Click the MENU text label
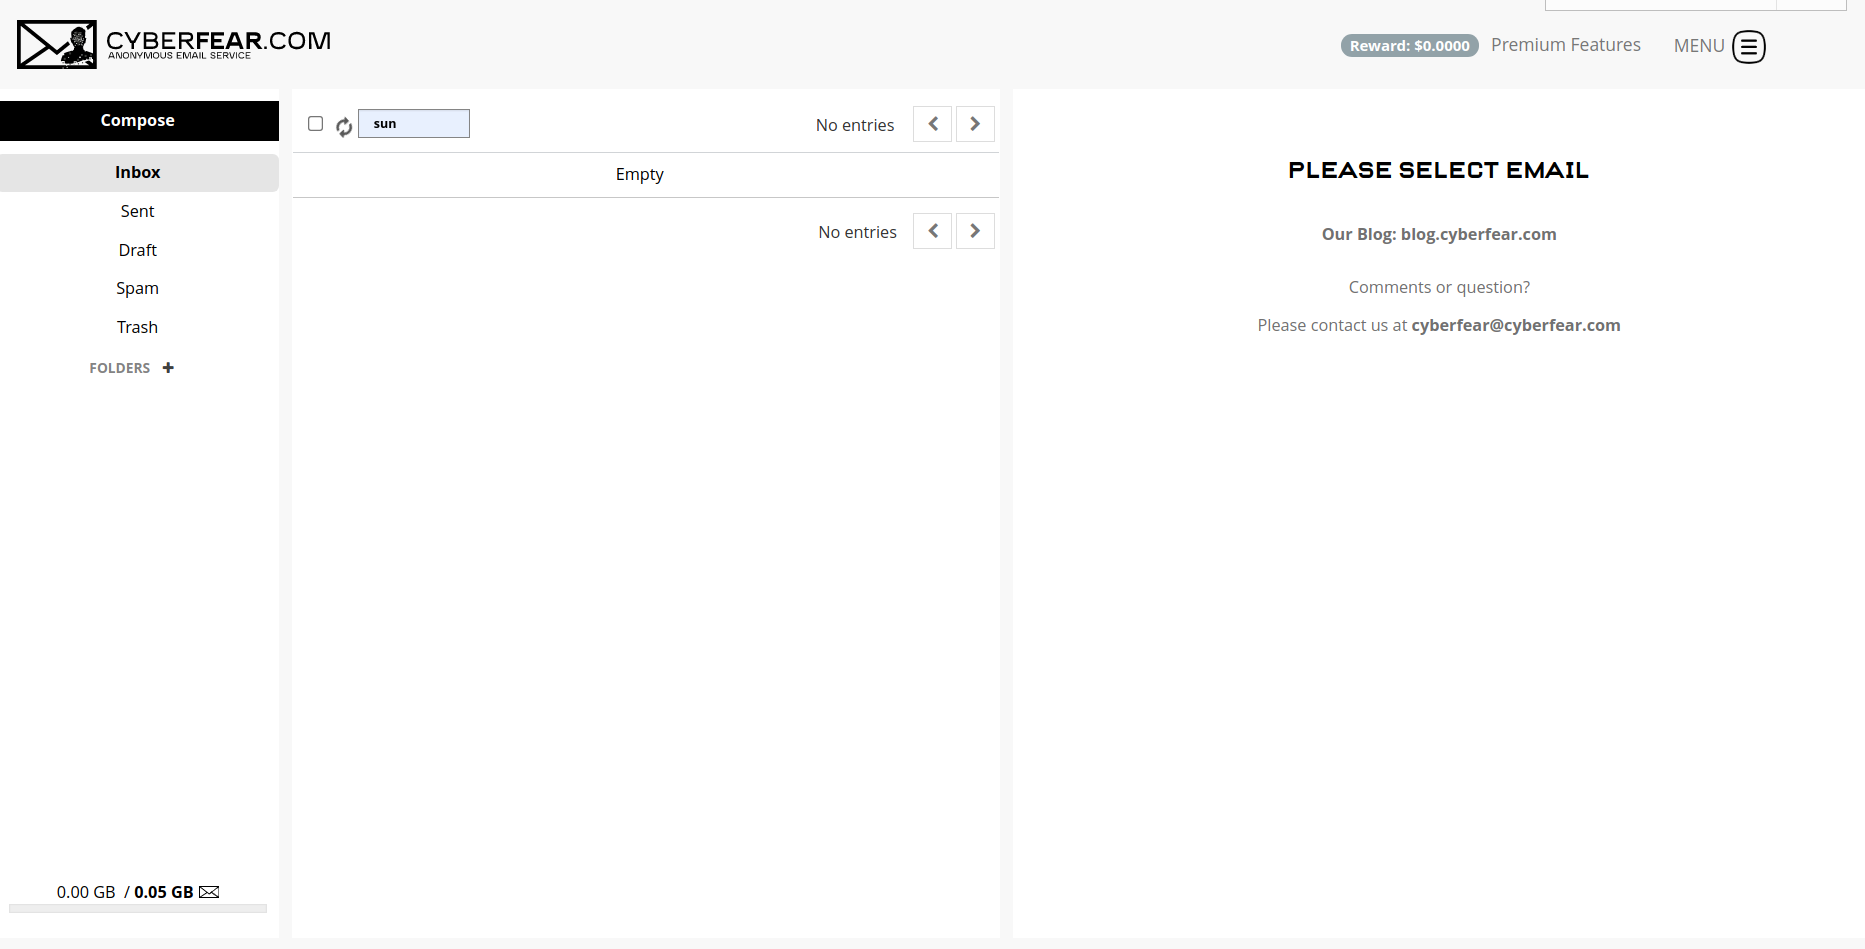Image resolution: width=1865 pixels, height=949 pixels. click(x=1699, y=46)
